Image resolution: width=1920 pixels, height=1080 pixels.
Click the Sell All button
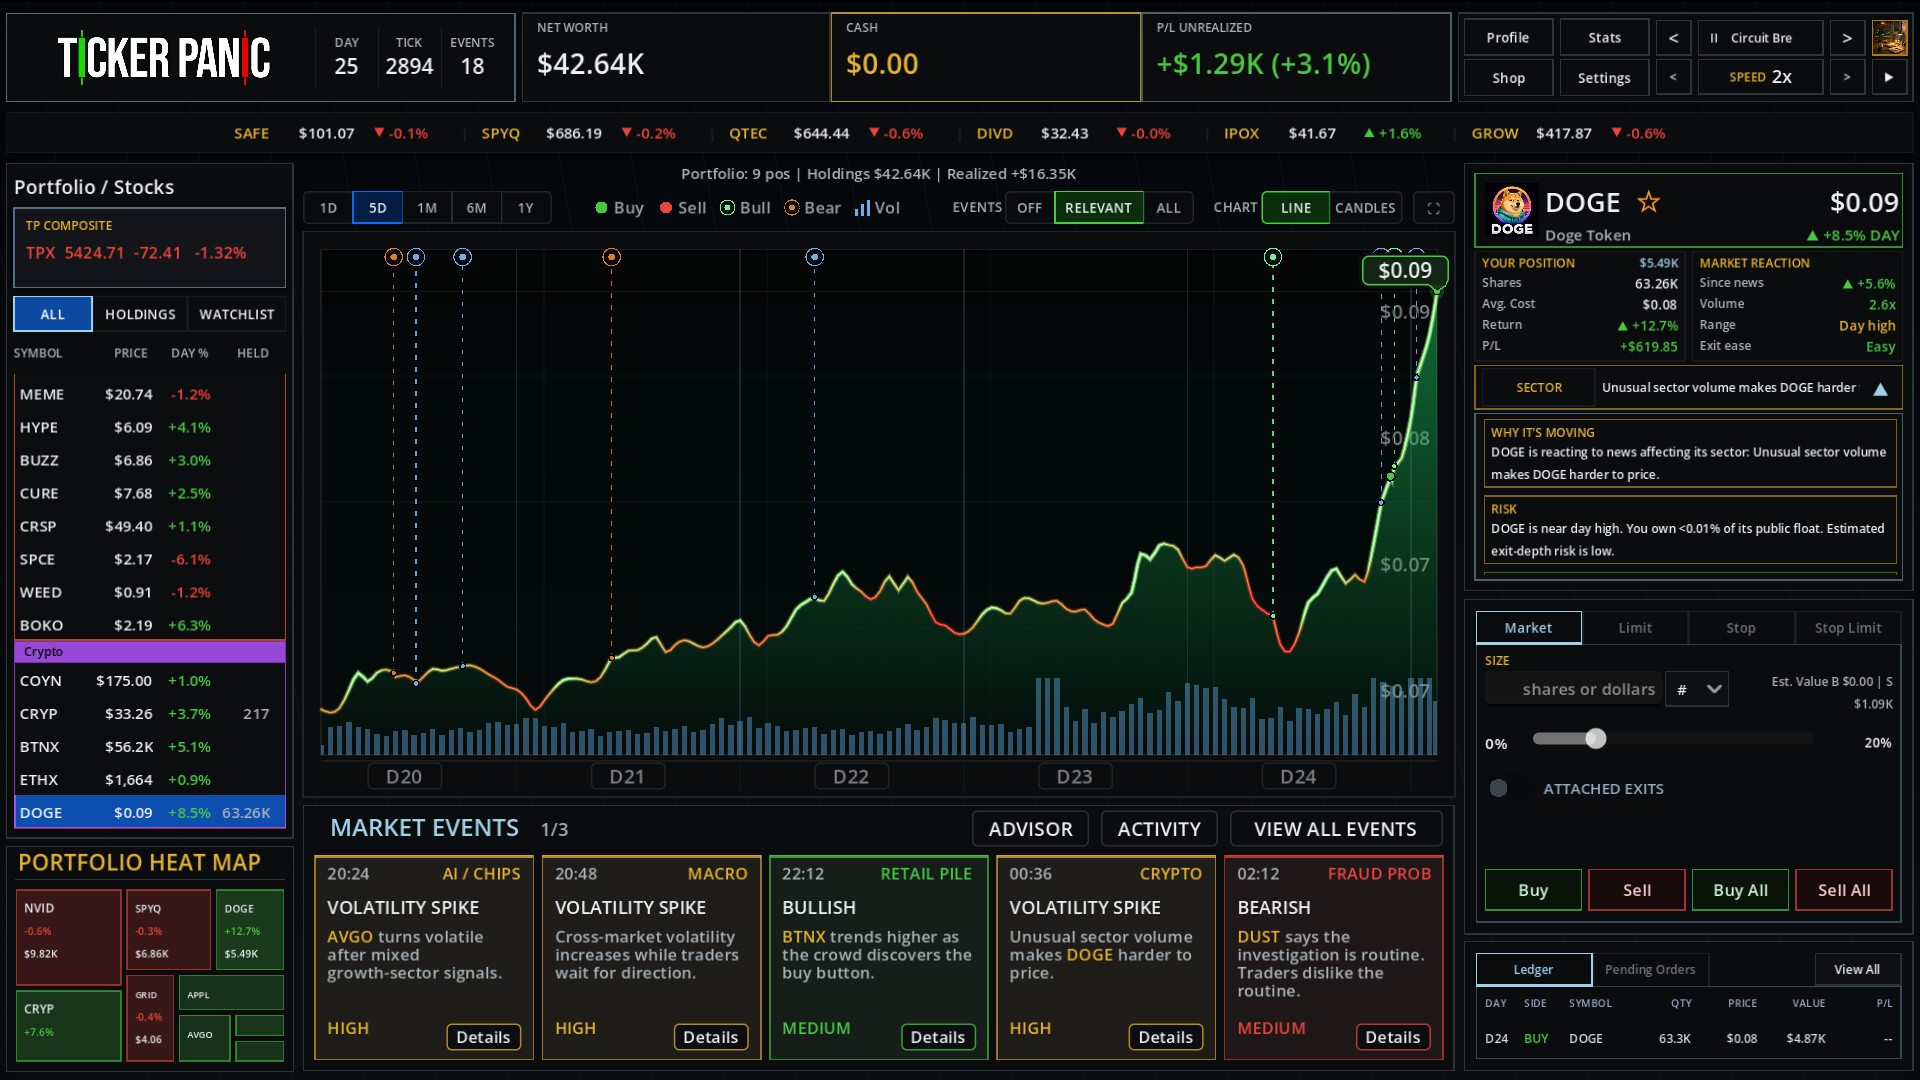click(x=1844, y=890)
